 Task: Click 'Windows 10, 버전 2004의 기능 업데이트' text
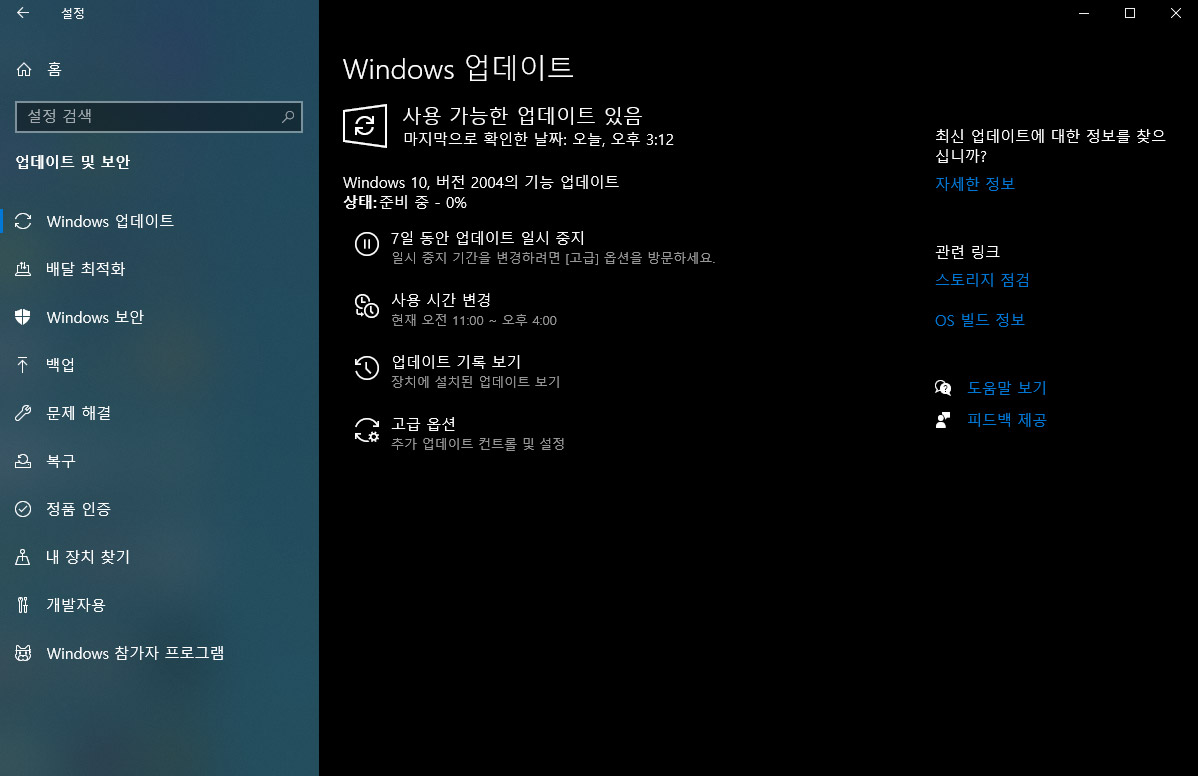pos(481,182)
